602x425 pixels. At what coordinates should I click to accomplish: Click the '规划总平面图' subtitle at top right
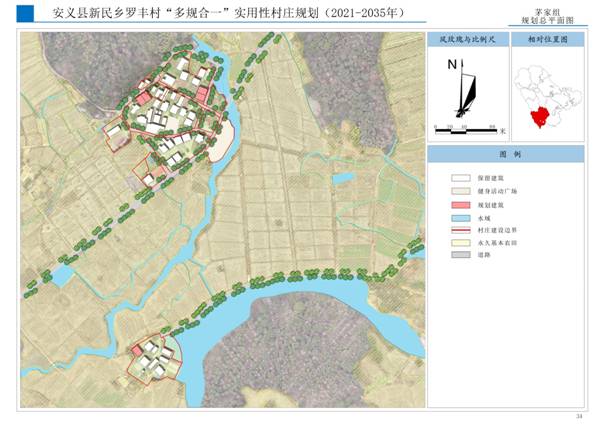pos(547,21)
